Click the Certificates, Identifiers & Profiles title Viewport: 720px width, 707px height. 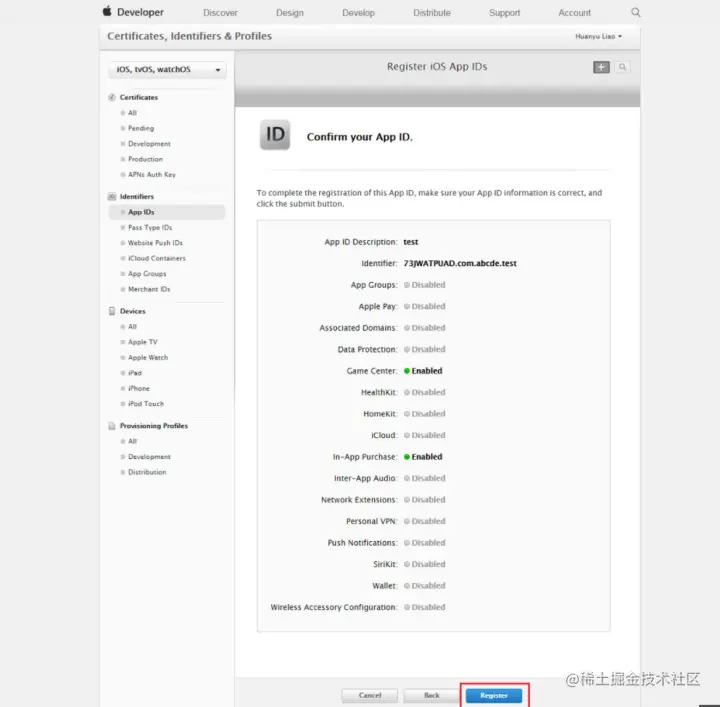pyautogui.click(x=189, y=36)
